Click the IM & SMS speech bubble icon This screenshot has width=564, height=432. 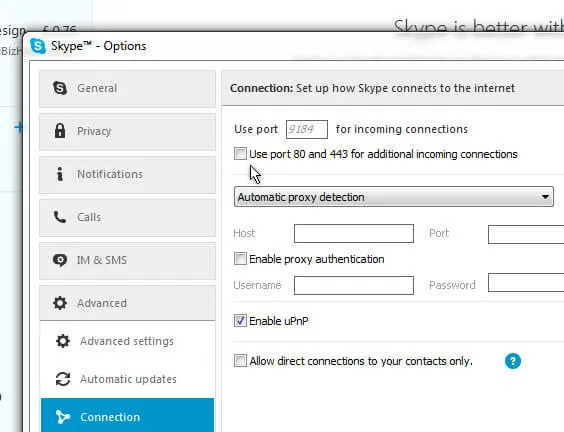click(x=60, y=260)
